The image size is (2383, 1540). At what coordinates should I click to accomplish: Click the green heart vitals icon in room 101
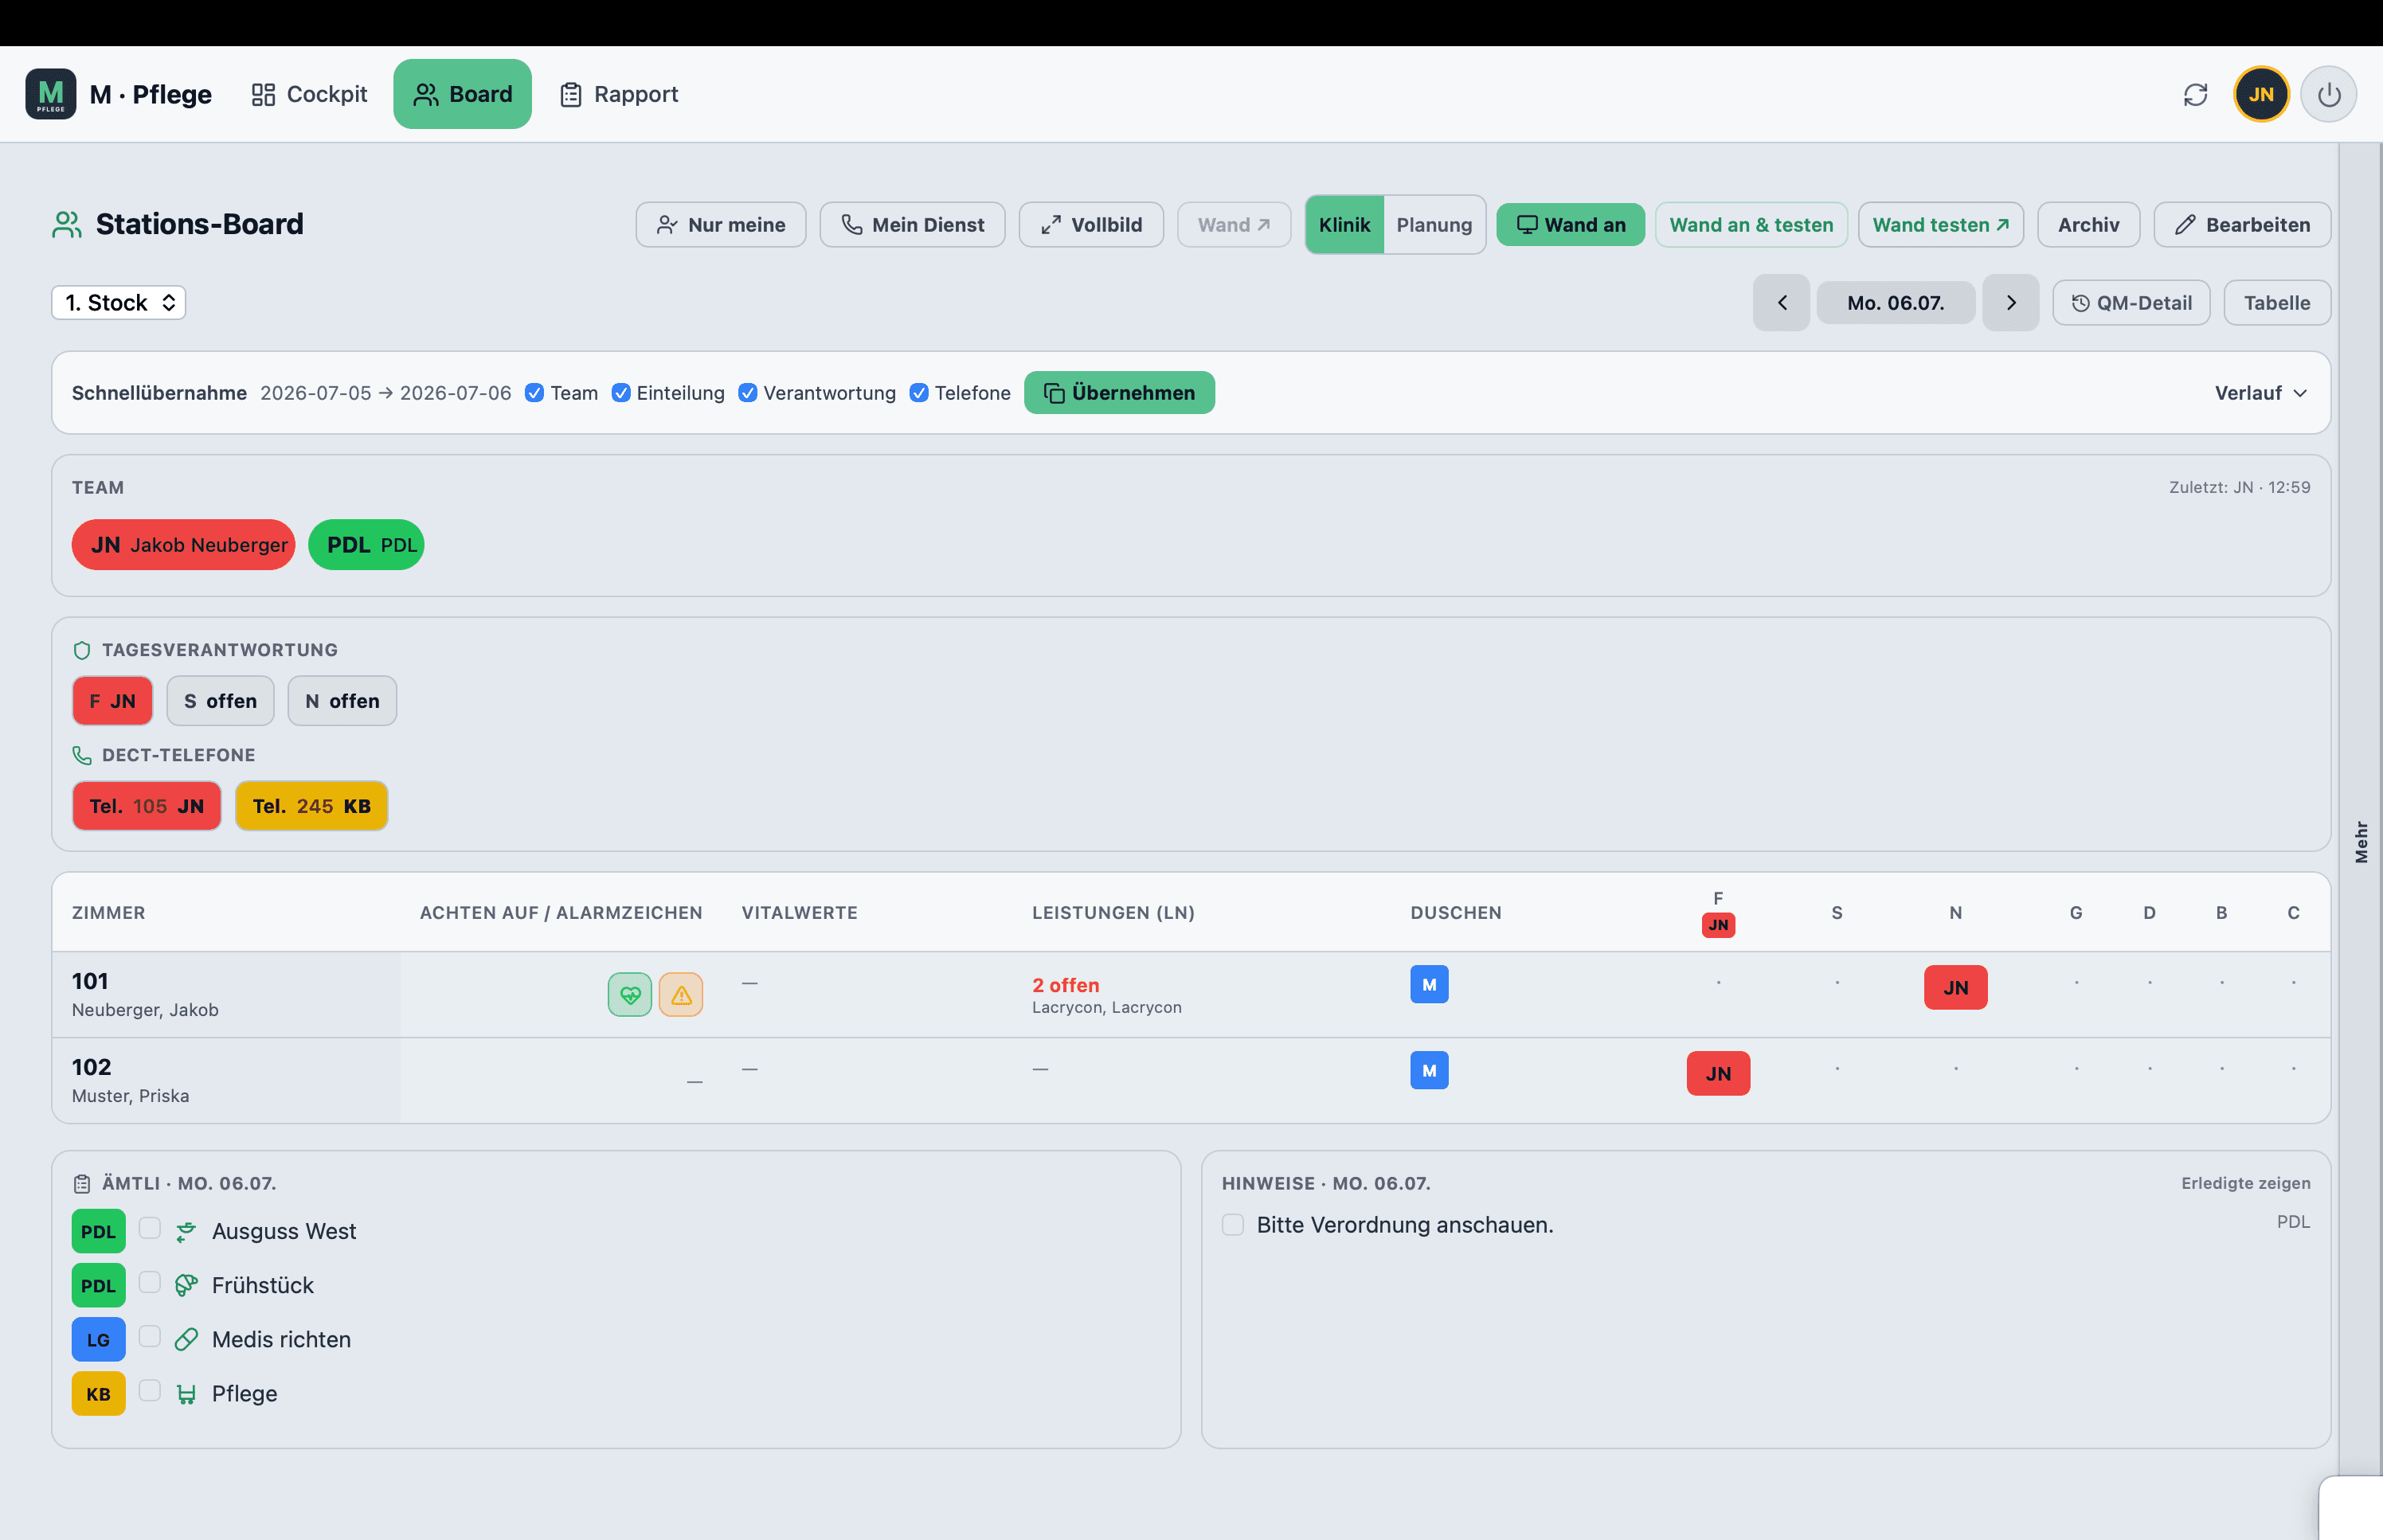[630, 995]
